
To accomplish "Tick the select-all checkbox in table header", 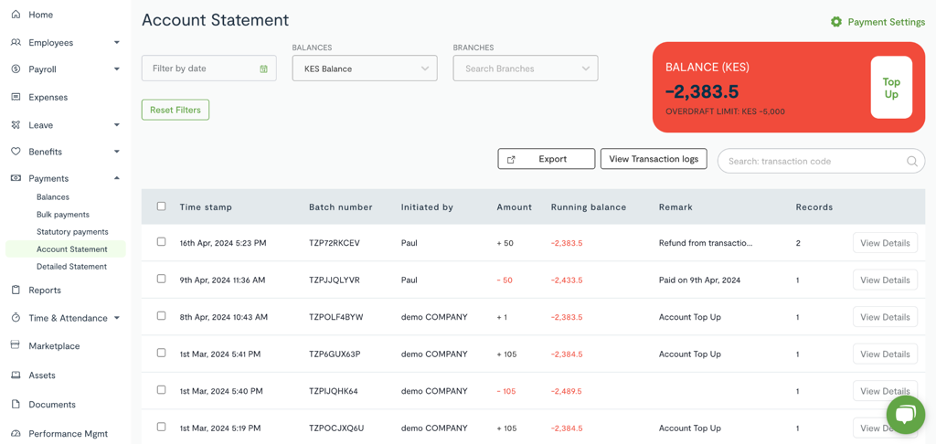I will (161, 206).
